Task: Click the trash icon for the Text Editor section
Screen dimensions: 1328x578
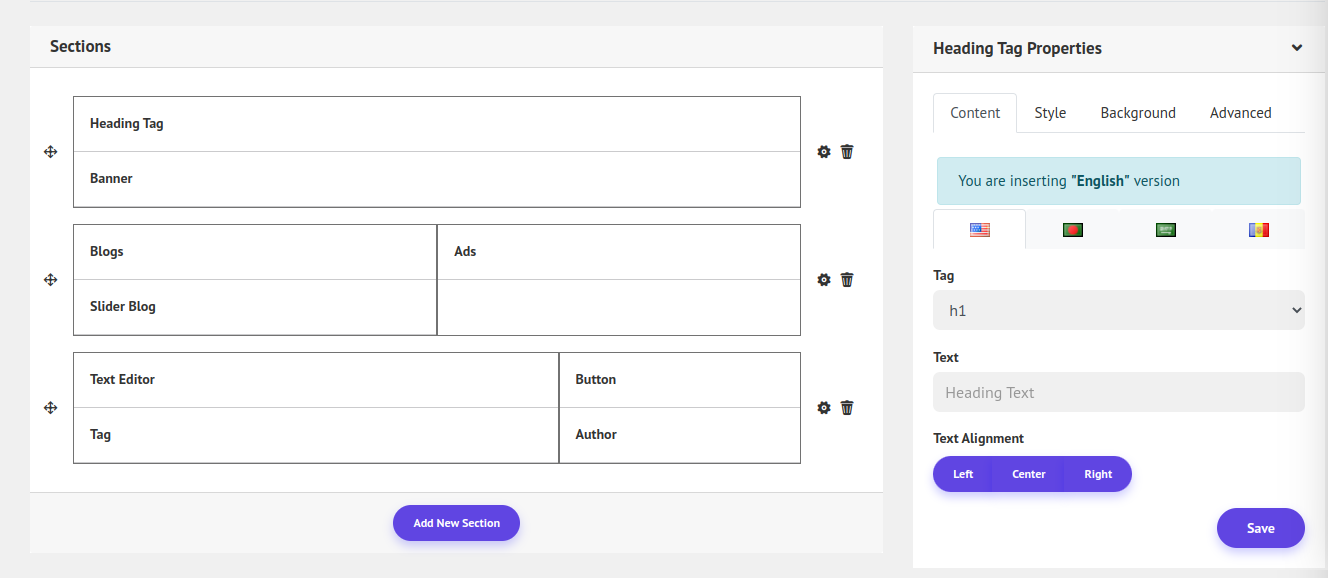Action: (x=847, y=408)
